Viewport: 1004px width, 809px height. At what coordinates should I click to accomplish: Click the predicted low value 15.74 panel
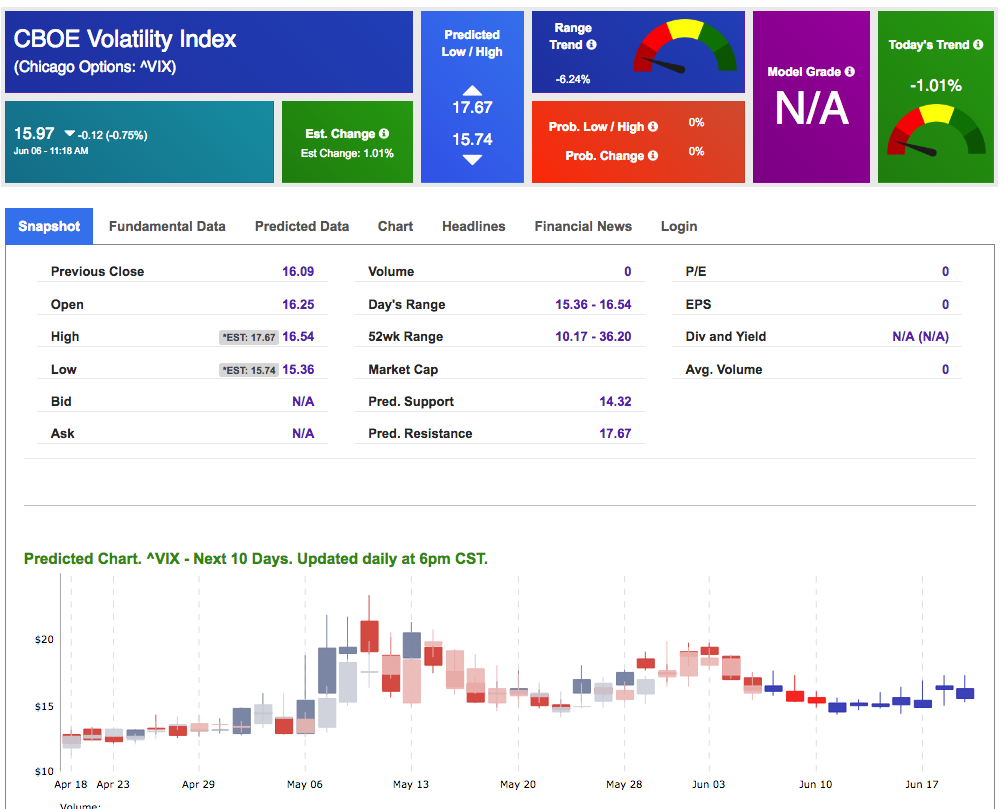(x=473, y=139)
